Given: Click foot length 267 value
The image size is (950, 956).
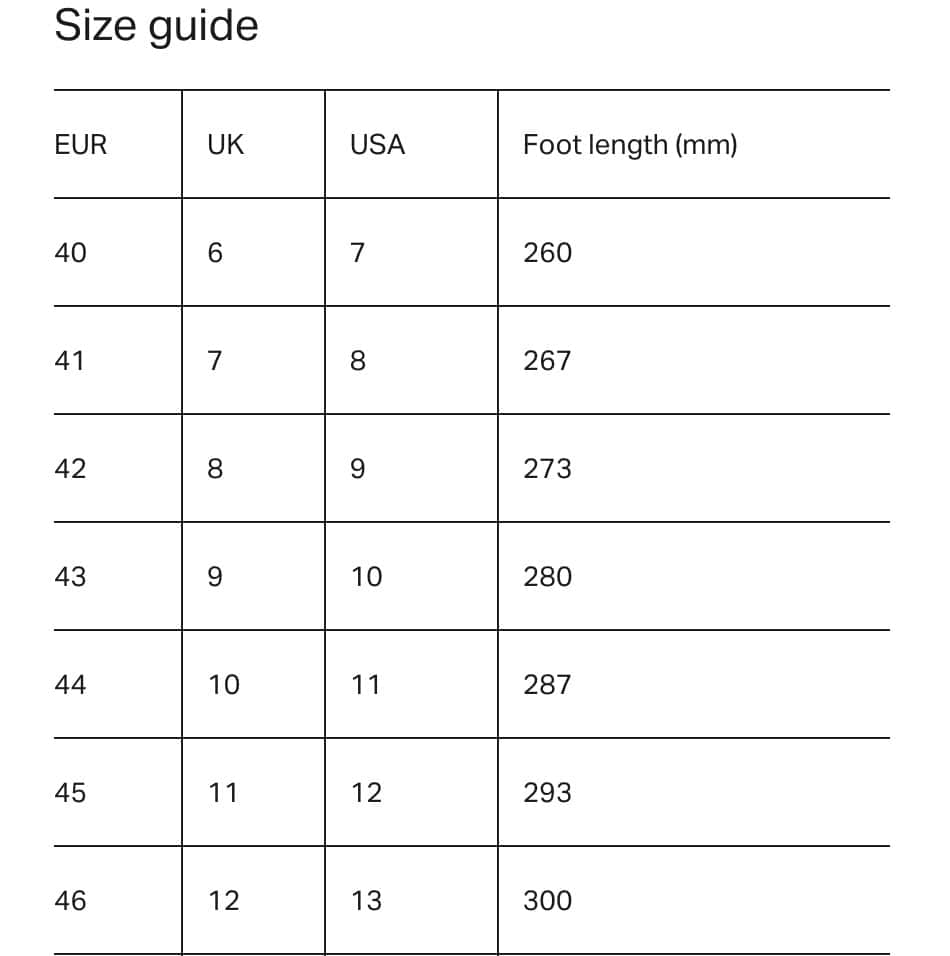Looking at the screenshot, I should tap(547, 361).
